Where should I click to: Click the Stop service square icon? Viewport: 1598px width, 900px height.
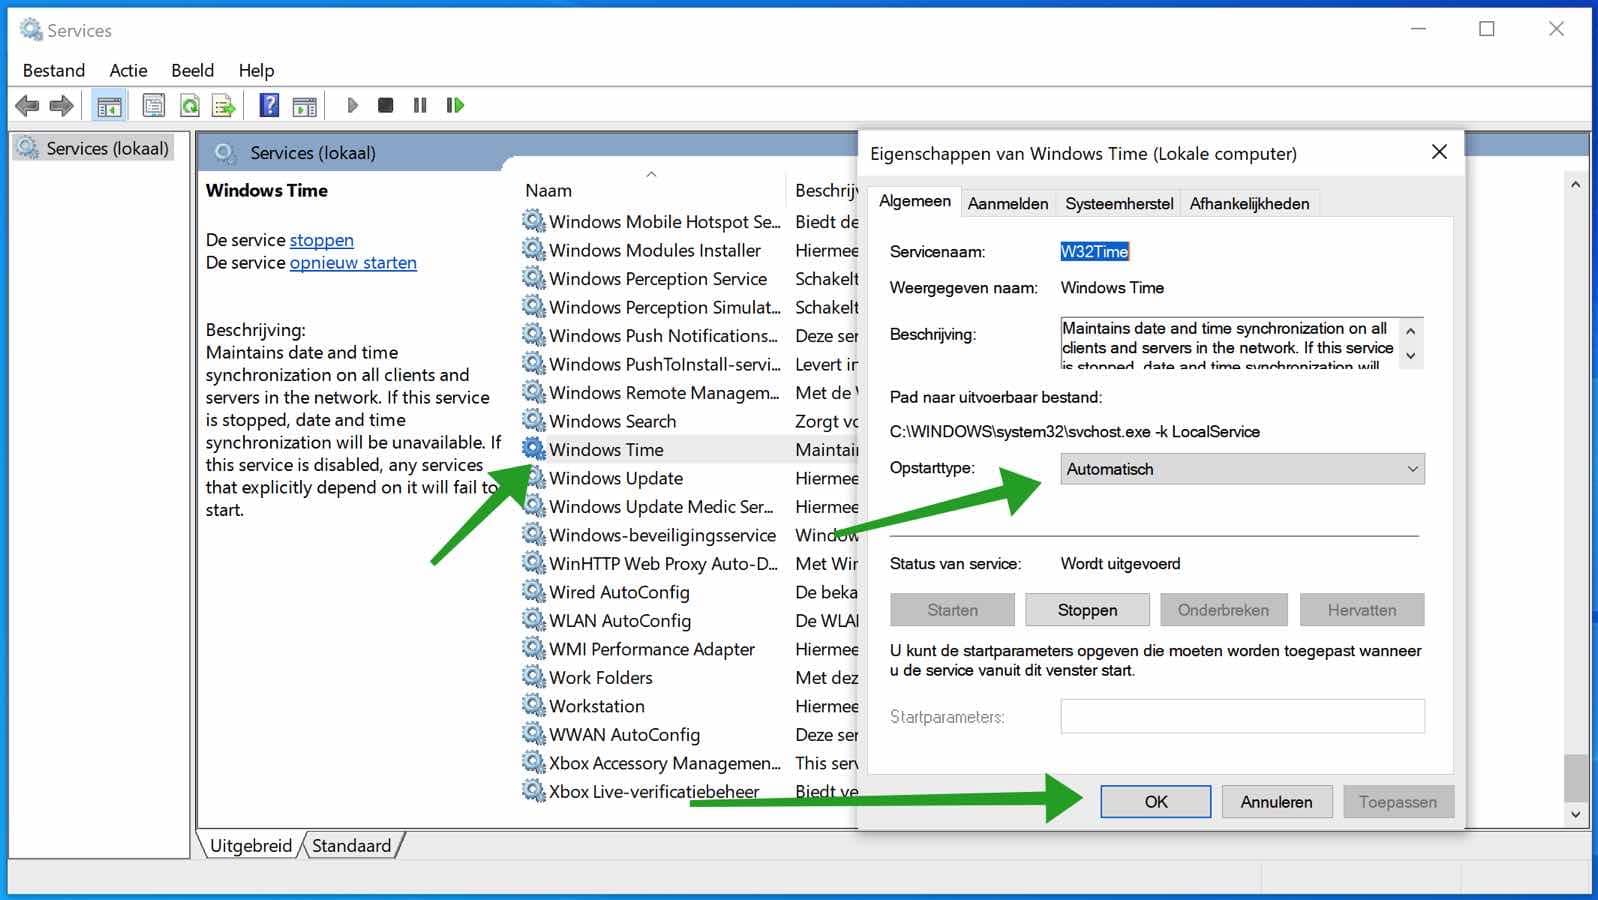[385, 104]
